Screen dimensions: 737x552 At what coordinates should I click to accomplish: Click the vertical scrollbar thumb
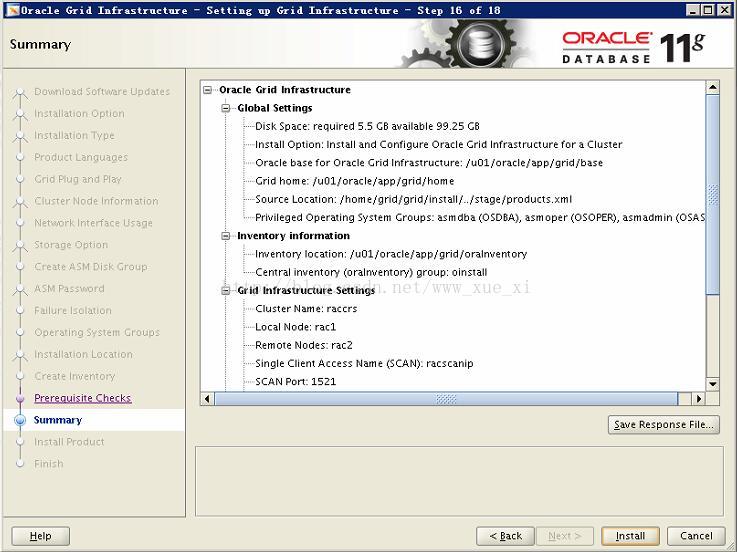pyautogui.click(x=713, y=195)
